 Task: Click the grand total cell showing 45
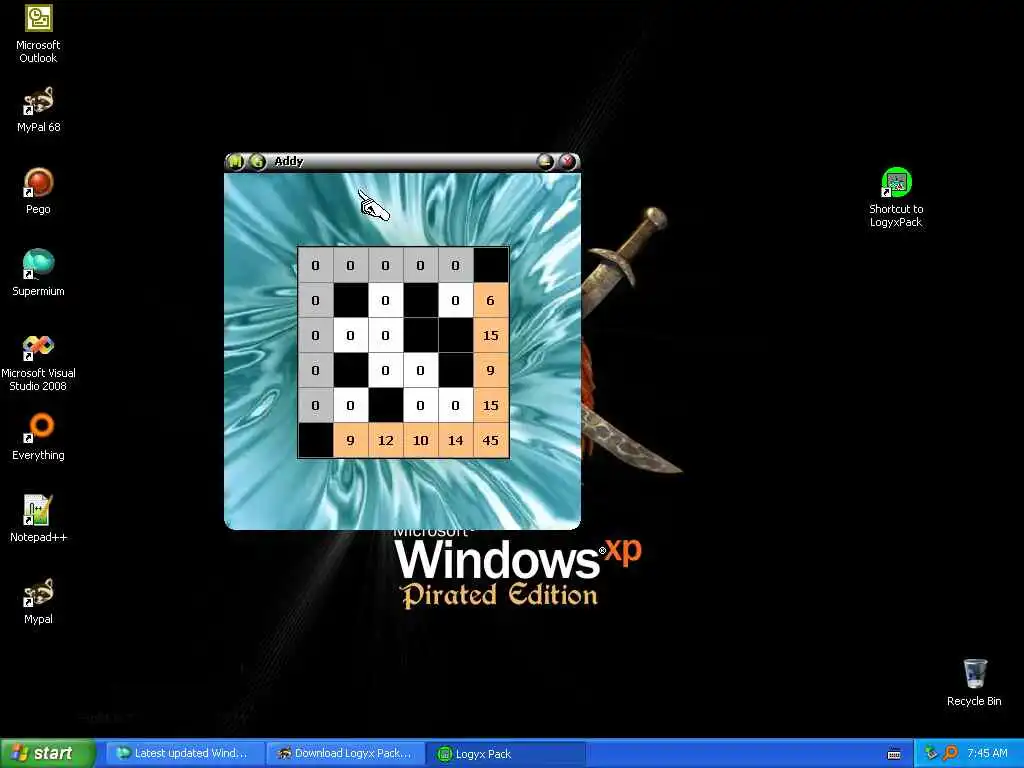coord(490,440)
